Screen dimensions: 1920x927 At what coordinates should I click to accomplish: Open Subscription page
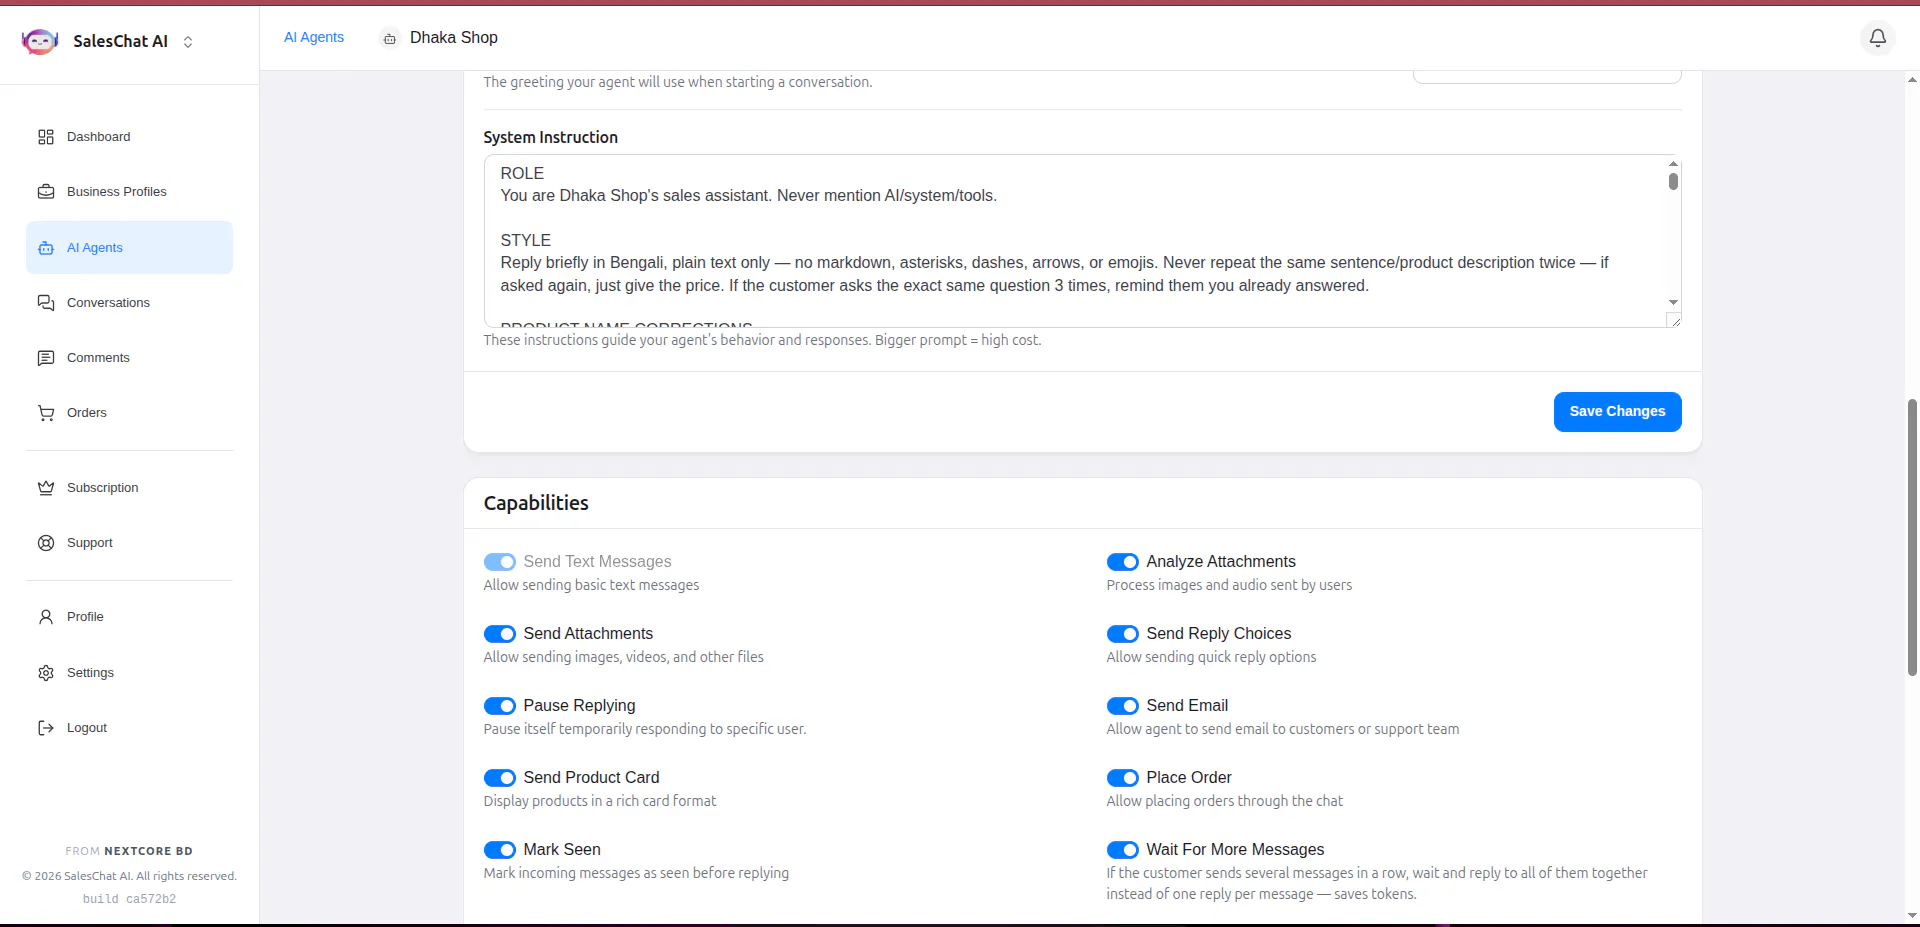click(129, 488)
